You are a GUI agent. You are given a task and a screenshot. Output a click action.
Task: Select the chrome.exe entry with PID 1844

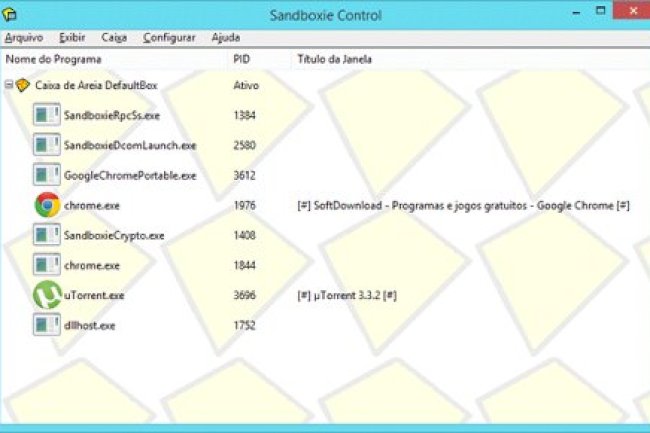tap(92, 266)
